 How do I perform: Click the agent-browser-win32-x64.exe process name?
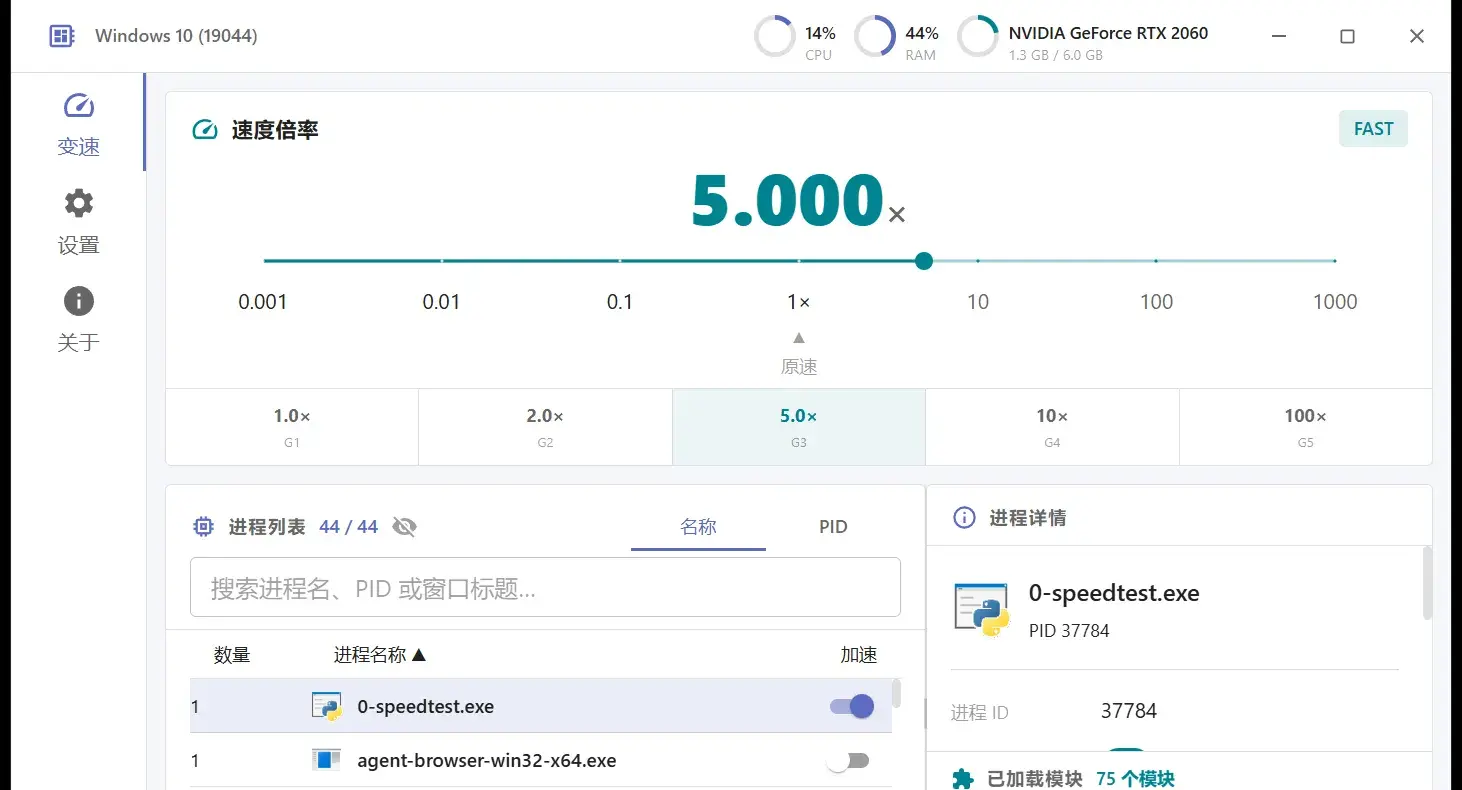(487, 761)
